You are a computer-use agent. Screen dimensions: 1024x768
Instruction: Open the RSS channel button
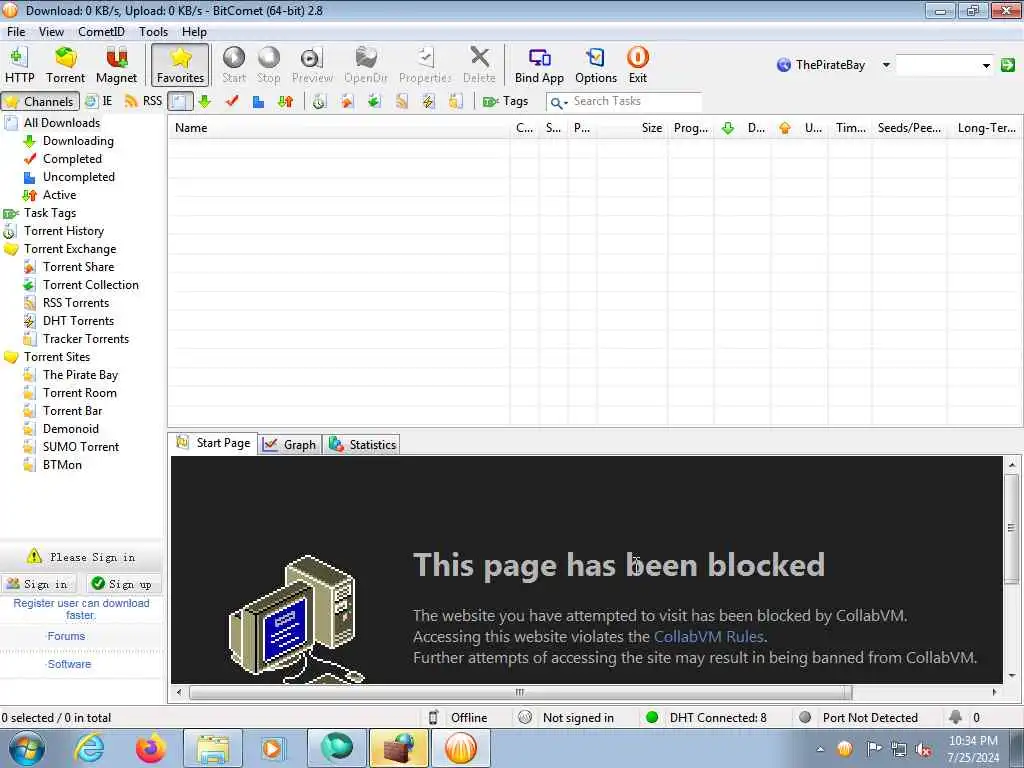[x=143, y=101]
